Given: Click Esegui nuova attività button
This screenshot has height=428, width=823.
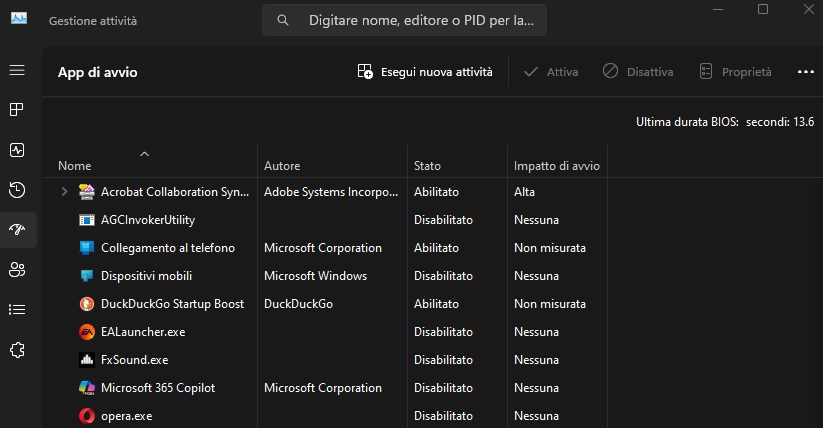Looking at the screenshot, I should point(425,72).
